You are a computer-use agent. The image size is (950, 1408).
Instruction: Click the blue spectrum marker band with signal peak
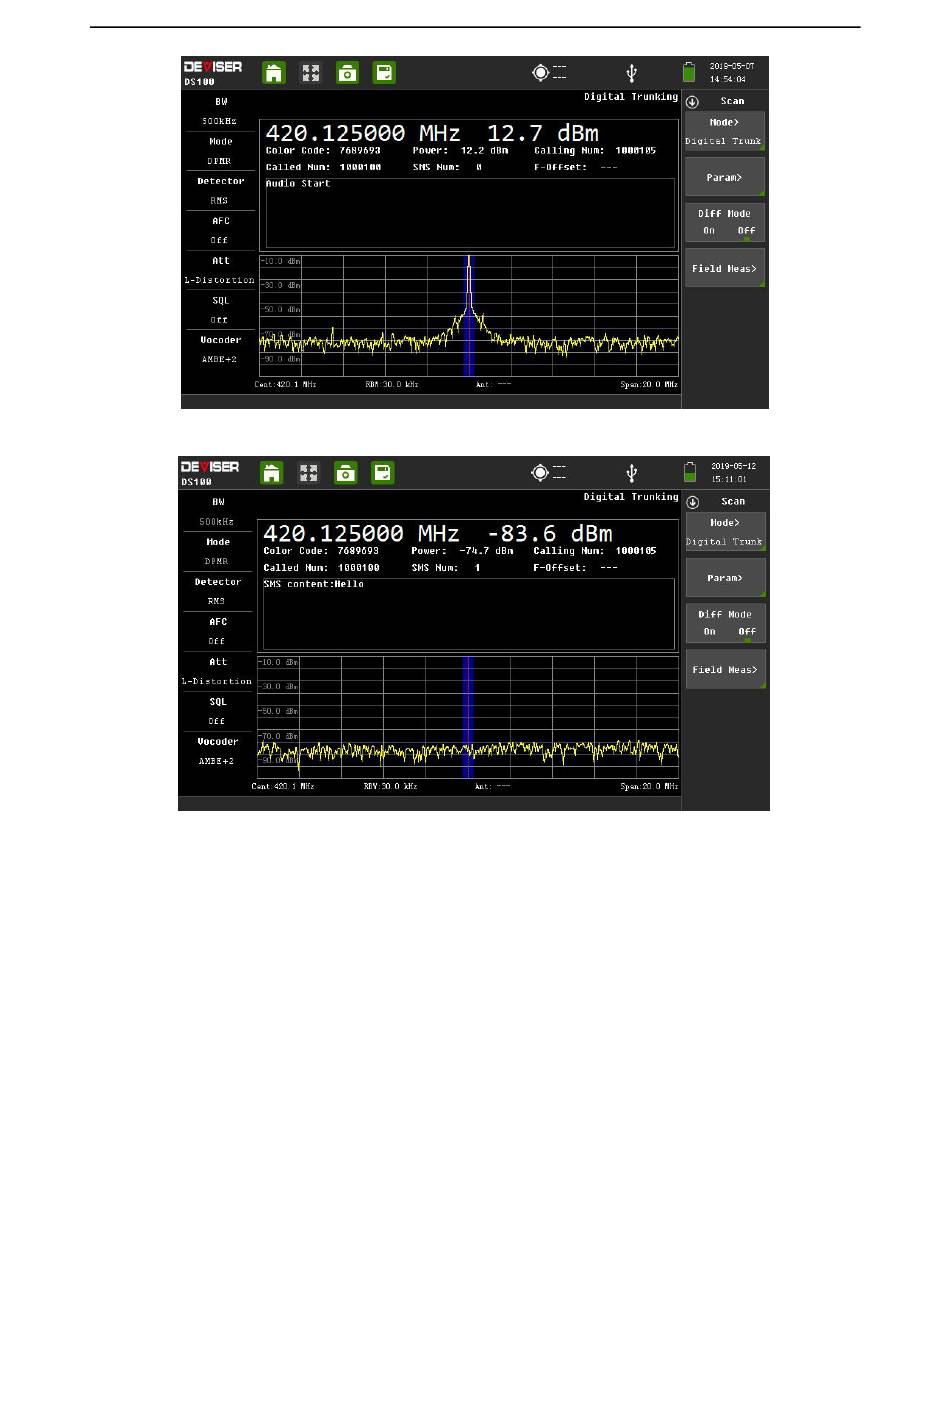[468, 316]
